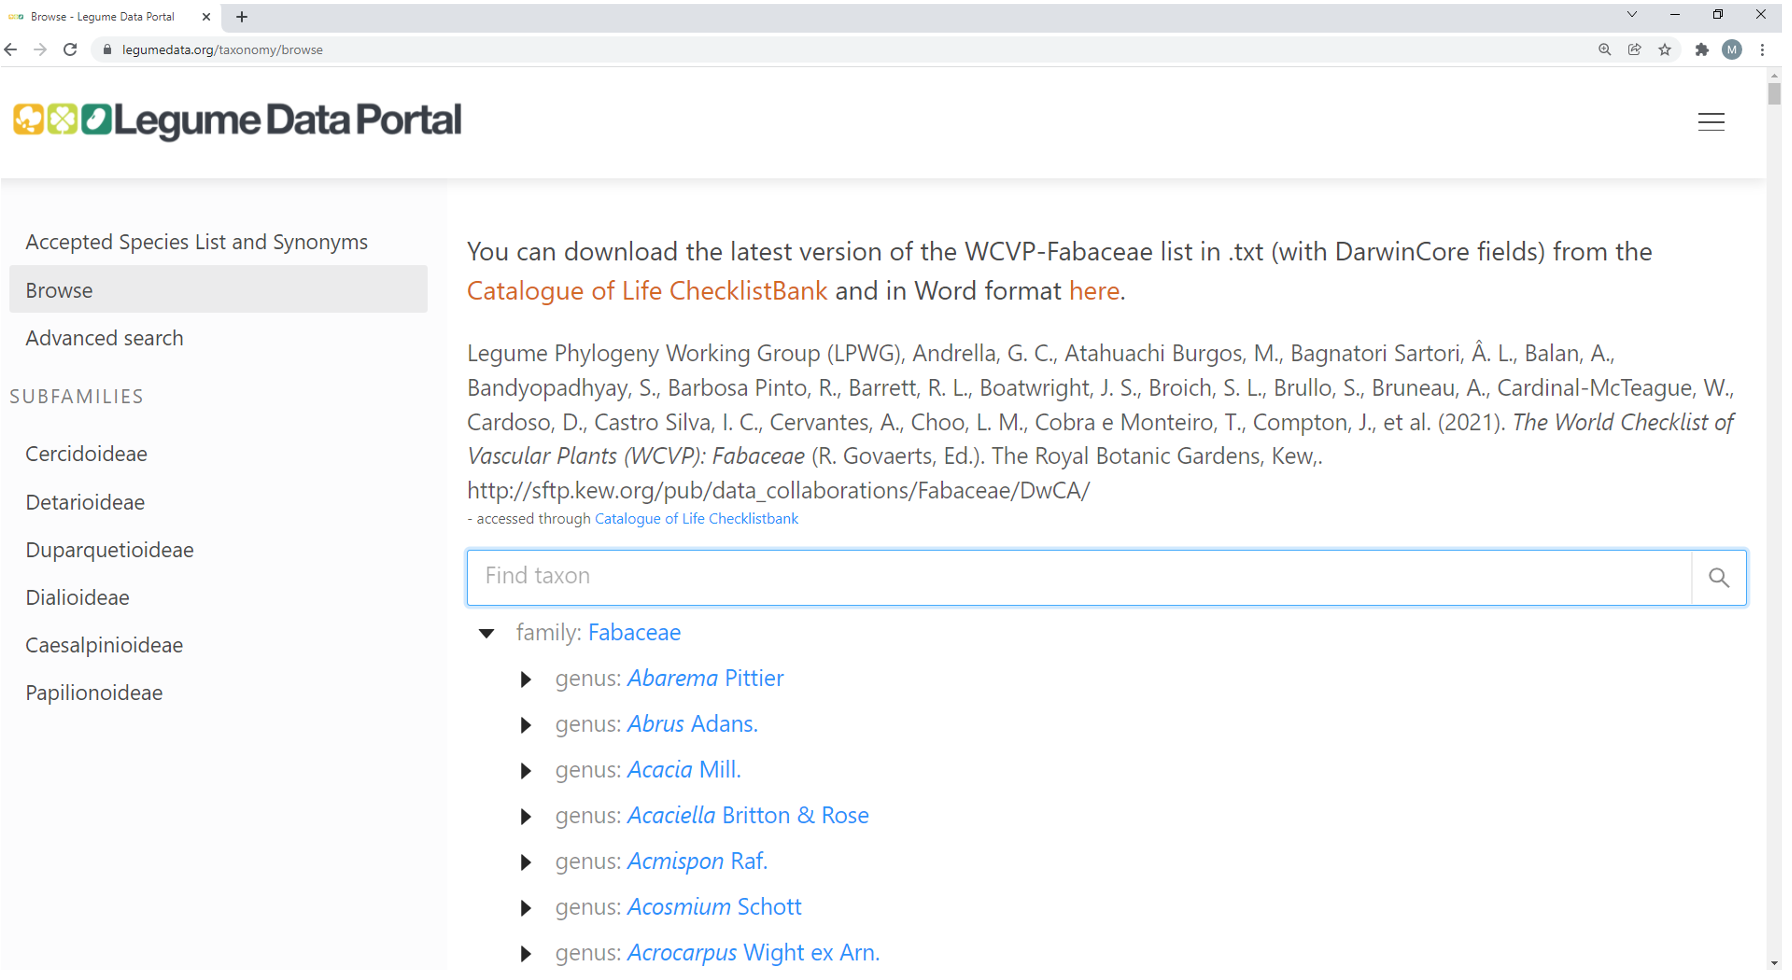Bookmark this page with star icon

pos(1664,50)
